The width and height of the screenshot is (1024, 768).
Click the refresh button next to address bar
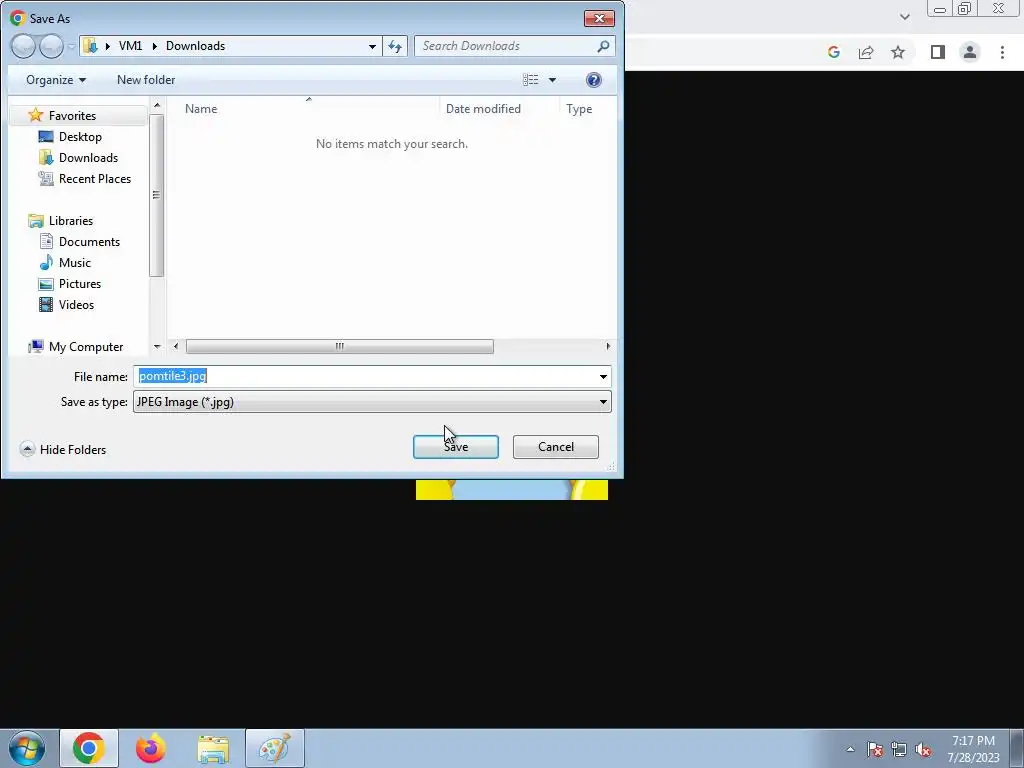tap(395, 46)
